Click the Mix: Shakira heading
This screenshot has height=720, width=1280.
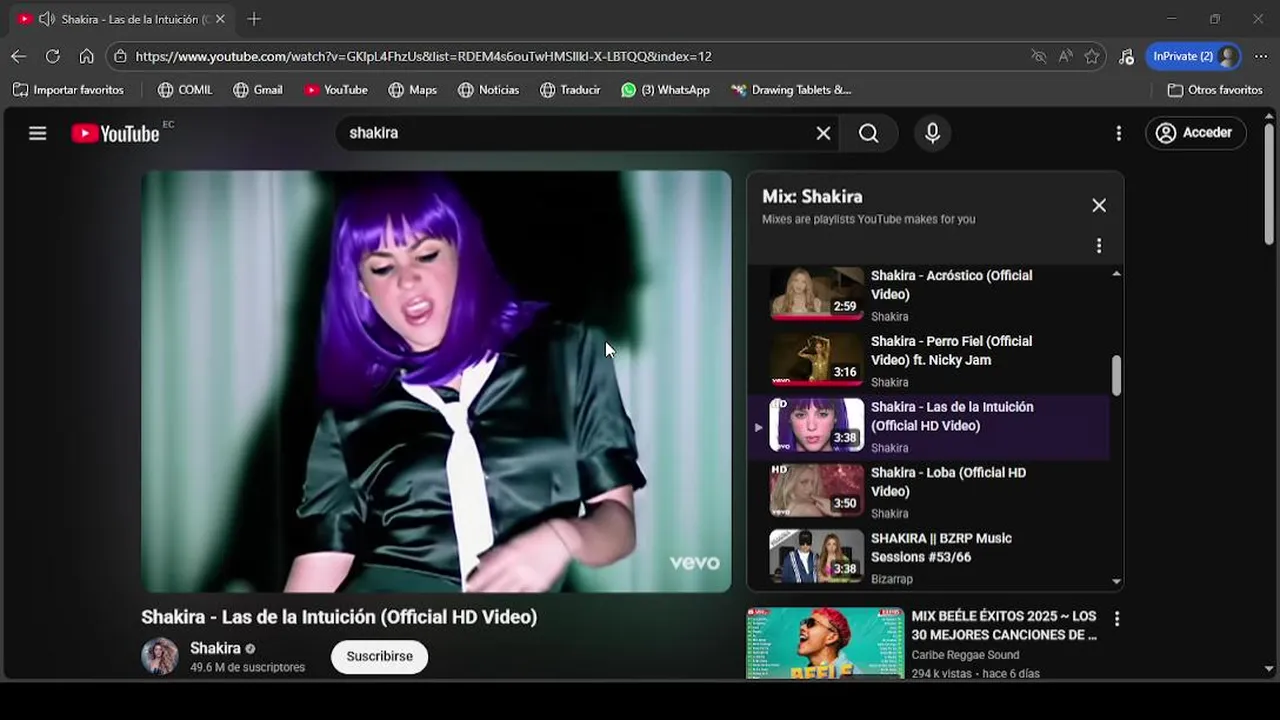pyautogui.click(x=812, y=197)
